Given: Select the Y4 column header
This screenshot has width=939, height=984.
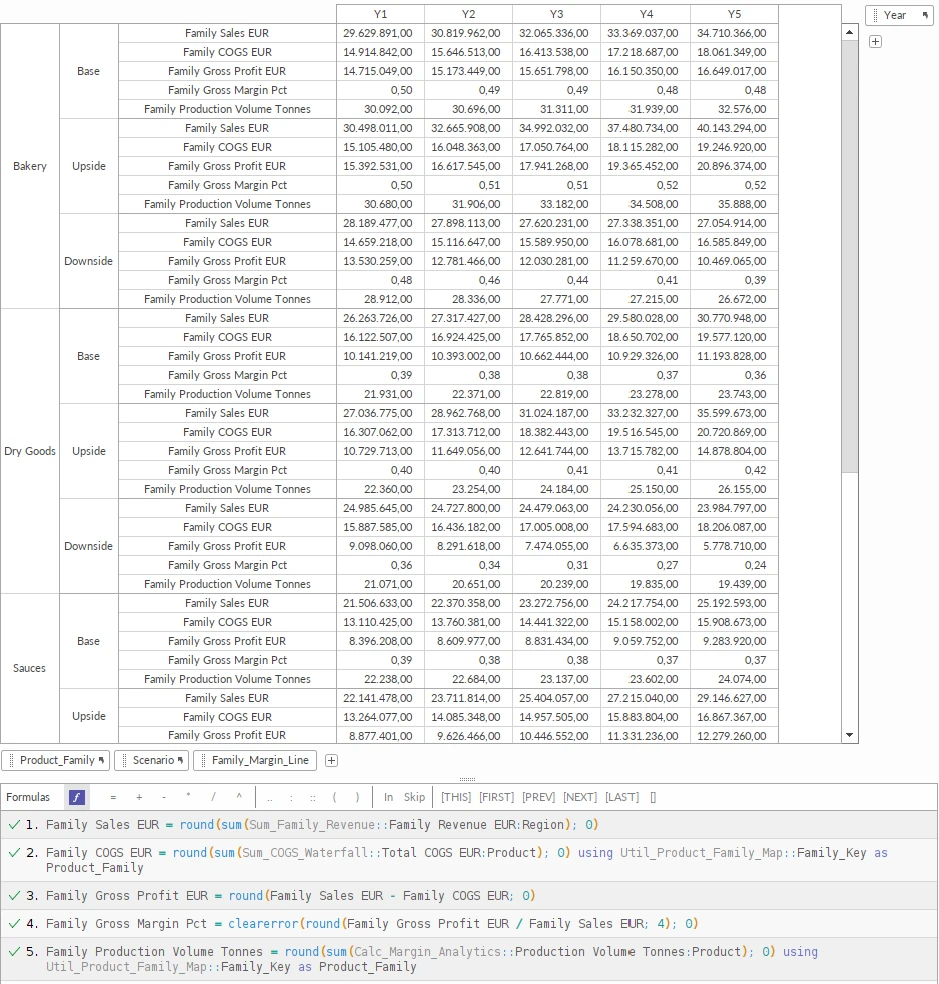Looking at the screenshot, I should click(646, 14).
